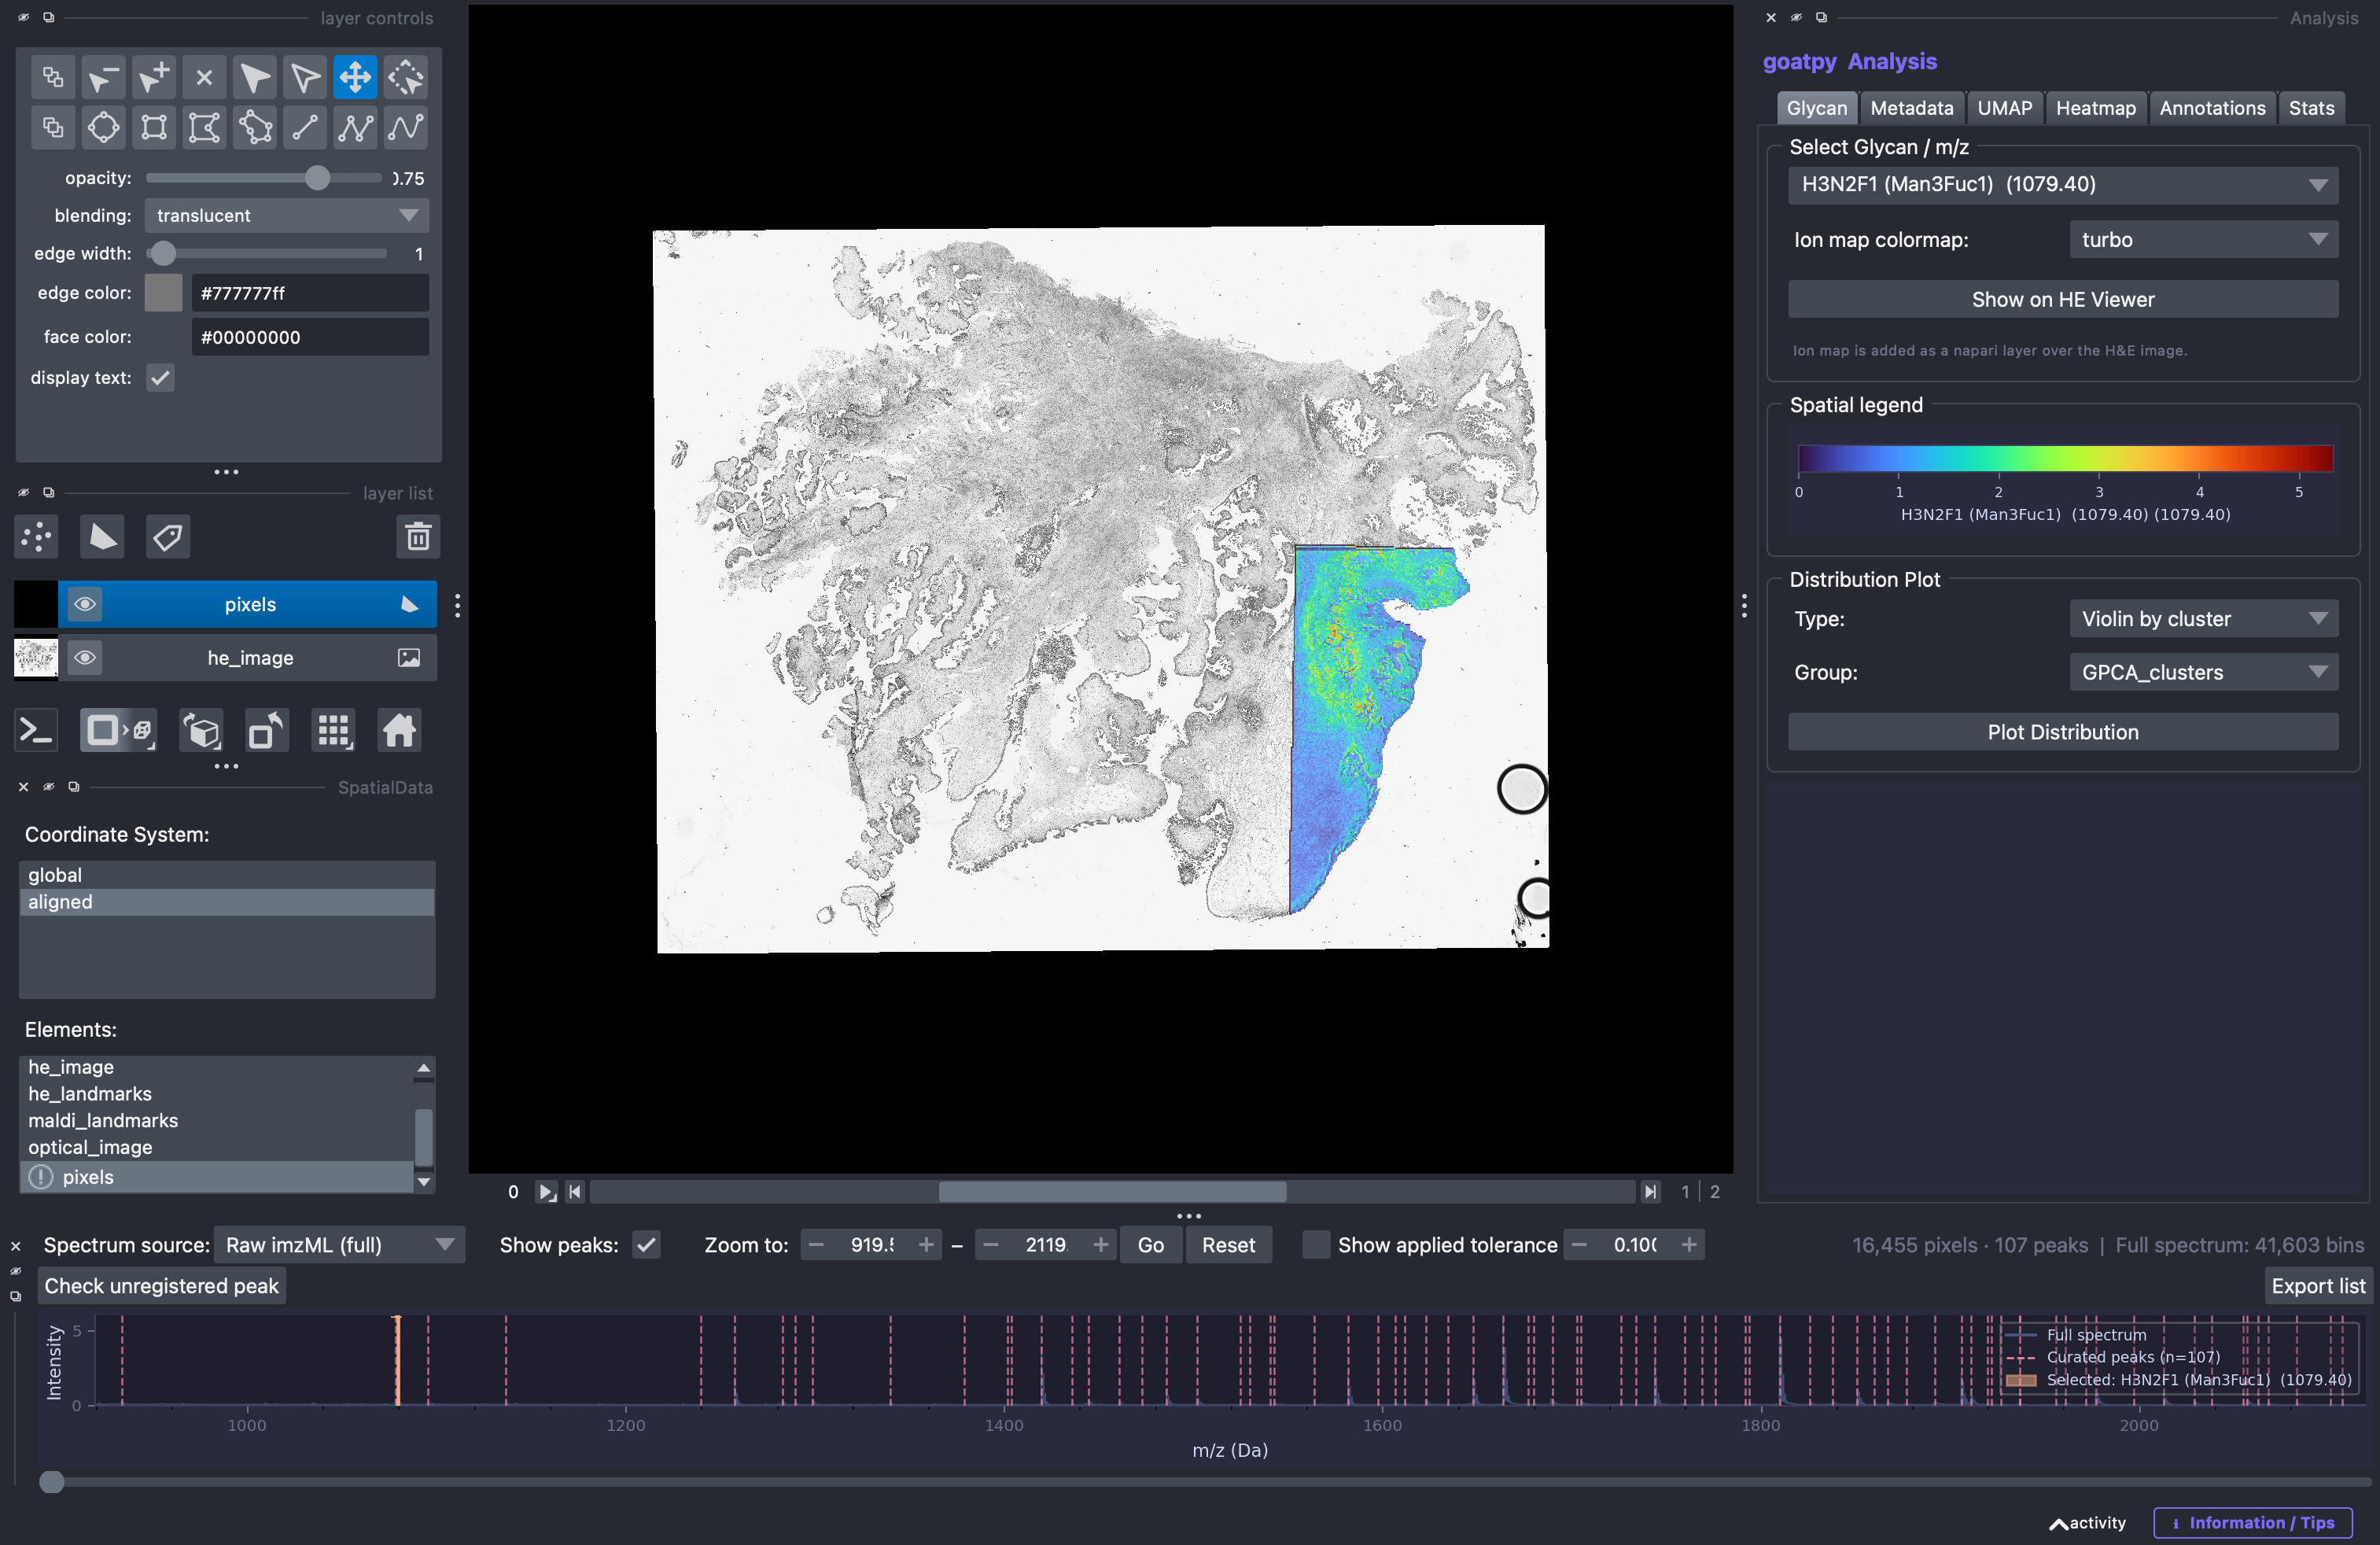Select the add polygon tool

click(x=204, y=128)
